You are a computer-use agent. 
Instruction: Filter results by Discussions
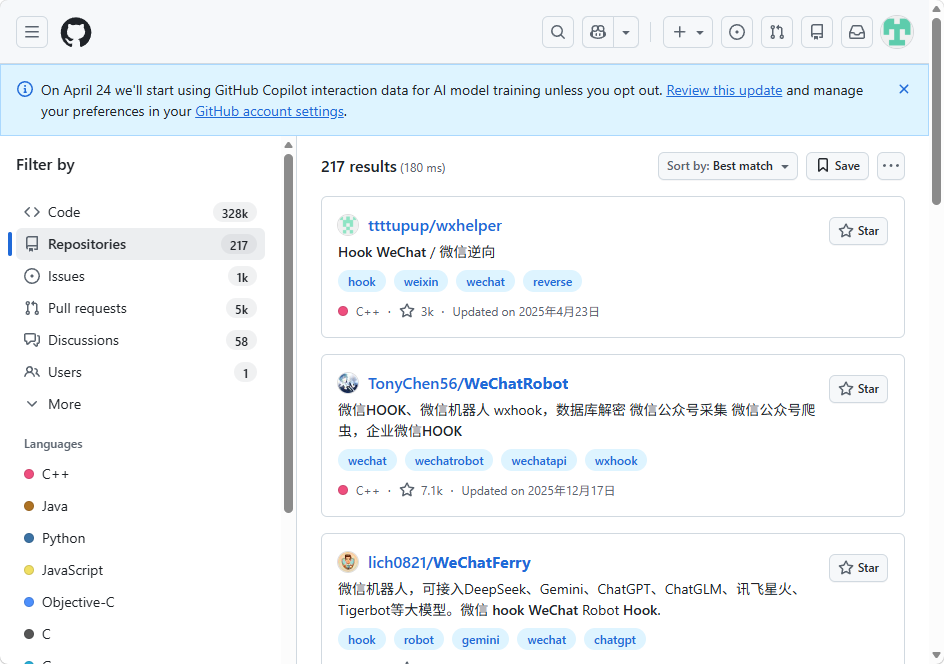pos(140,340)
